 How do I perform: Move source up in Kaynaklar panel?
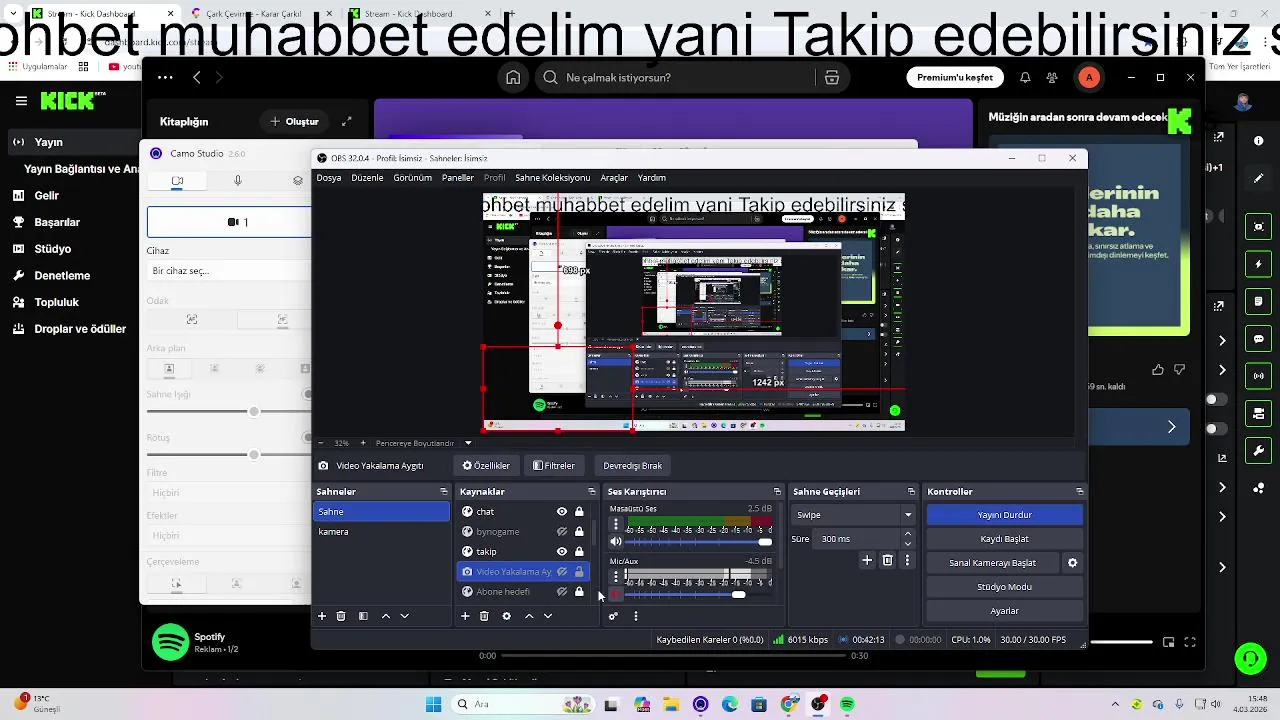tap(529, 616)
